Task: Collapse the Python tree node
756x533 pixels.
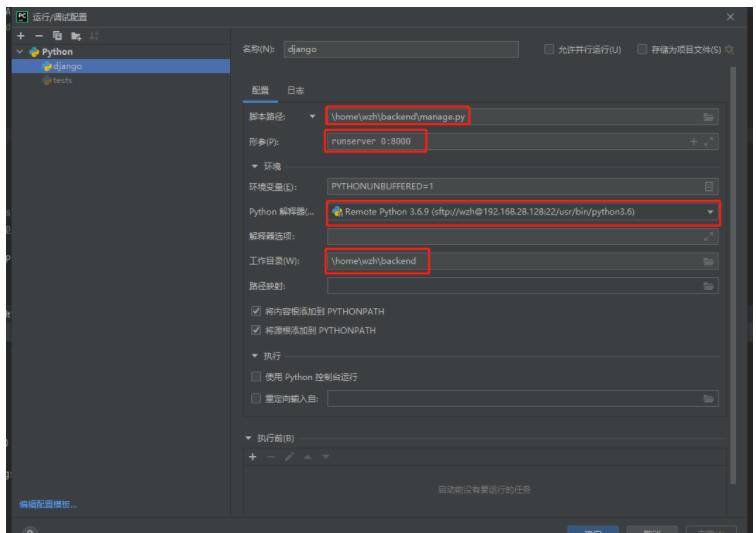Action: coord(20,51)
